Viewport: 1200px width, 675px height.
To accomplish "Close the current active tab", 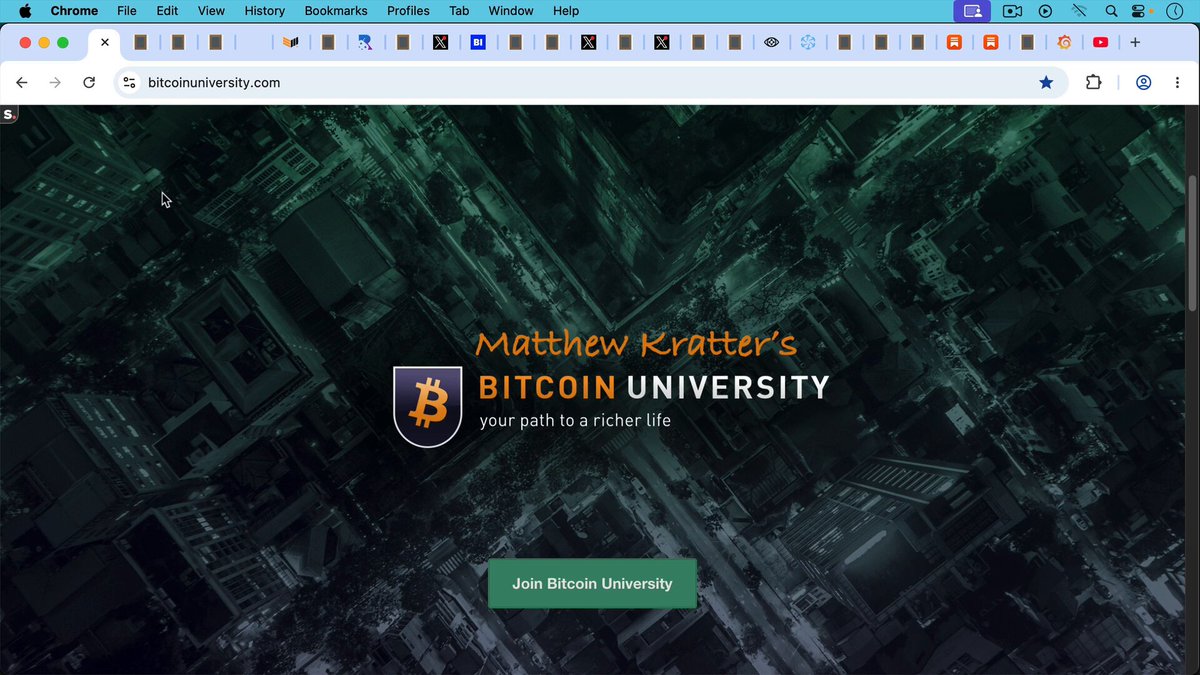I will point(105,43).
